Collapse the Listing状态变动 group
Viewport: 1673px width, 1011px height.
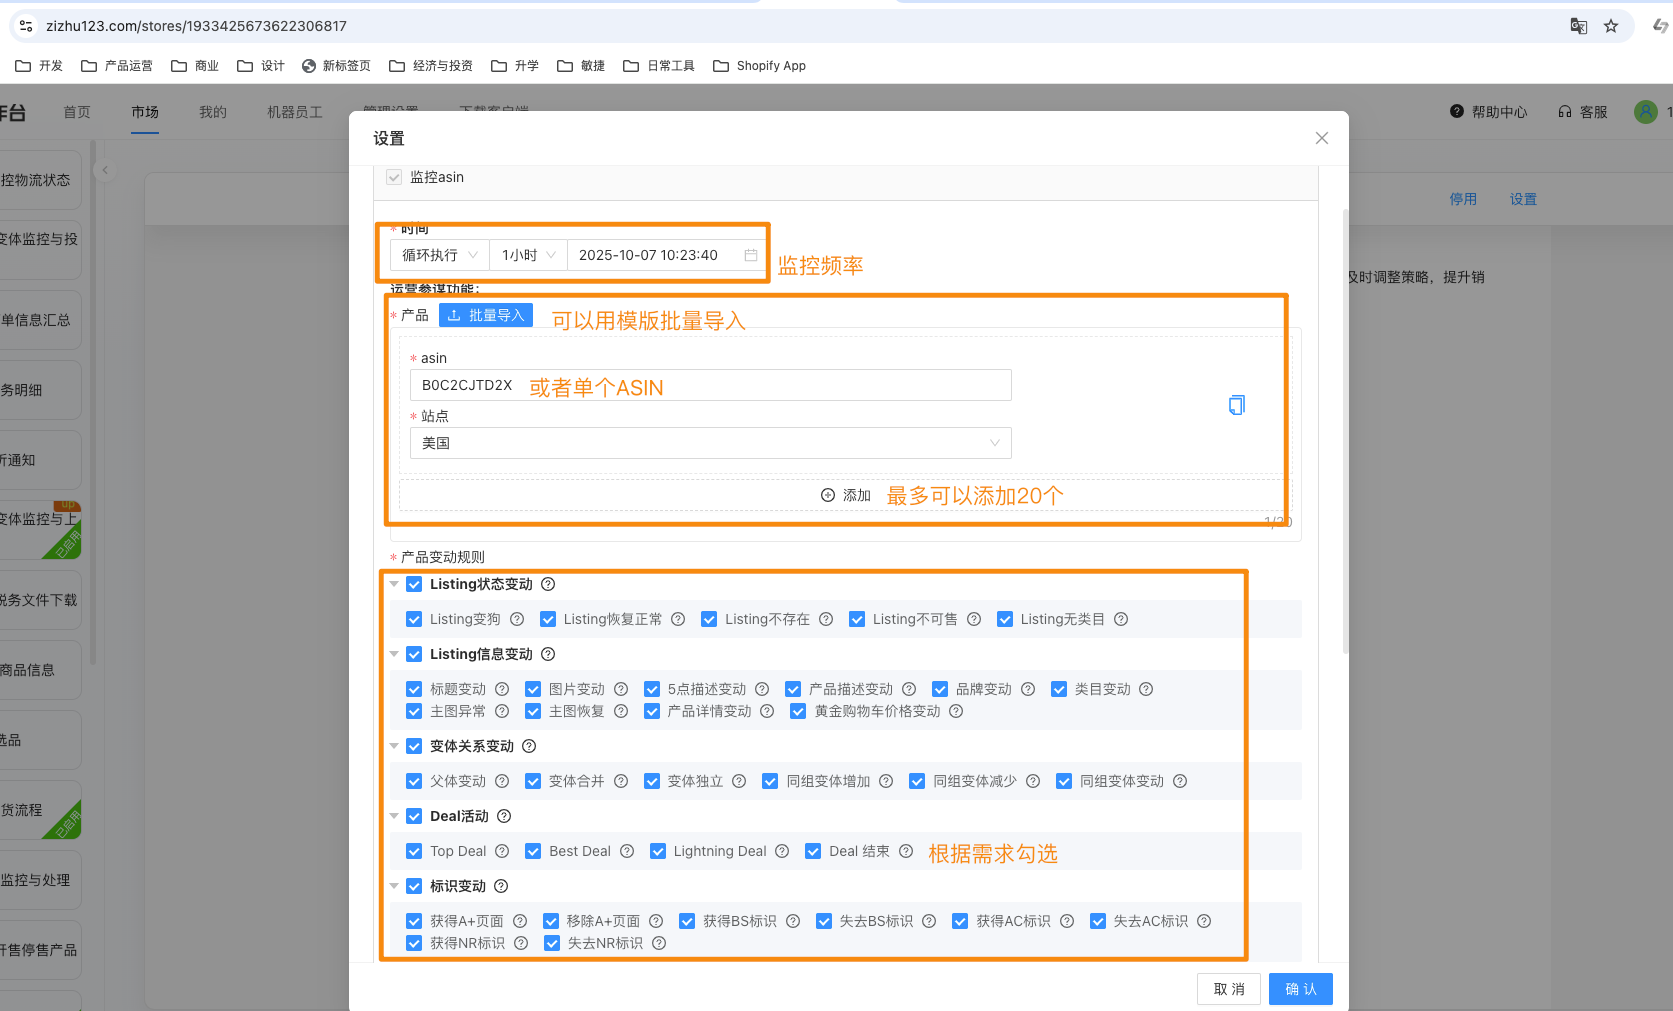pyautogui.click(x=394, y=584)
